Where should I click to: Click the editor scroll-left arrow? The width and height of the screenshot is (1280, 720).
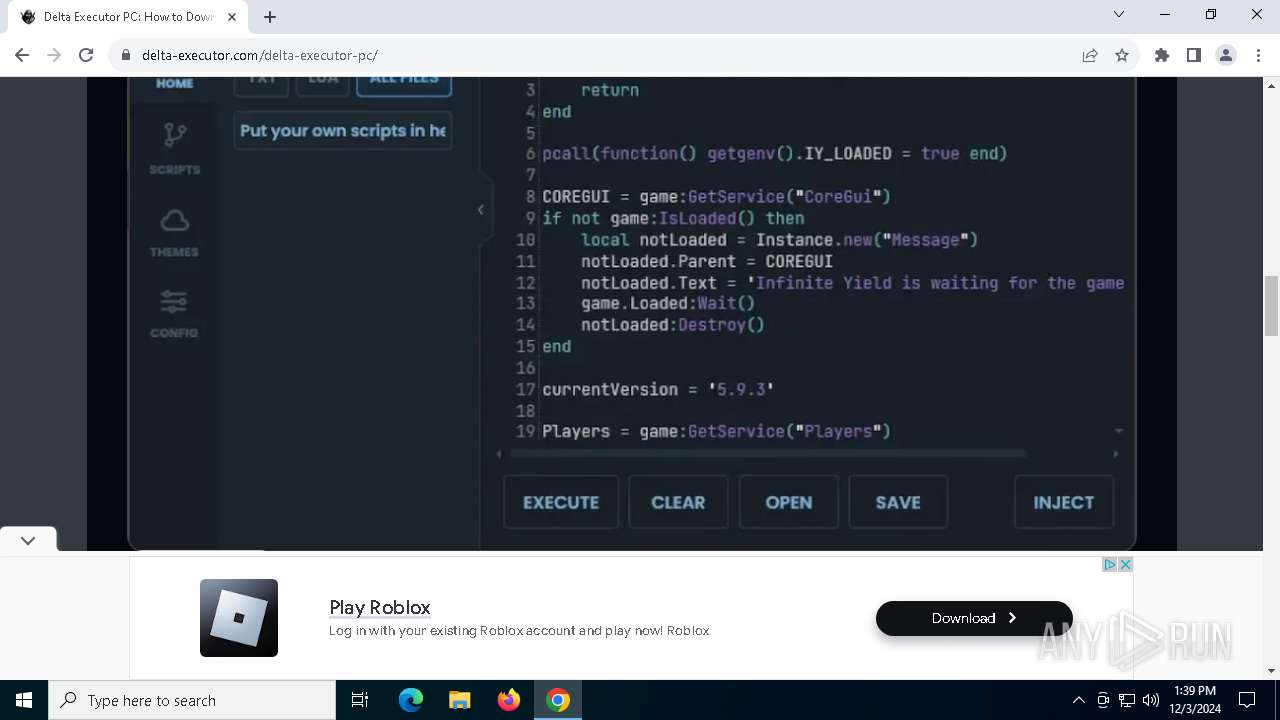tap(499, 454)
